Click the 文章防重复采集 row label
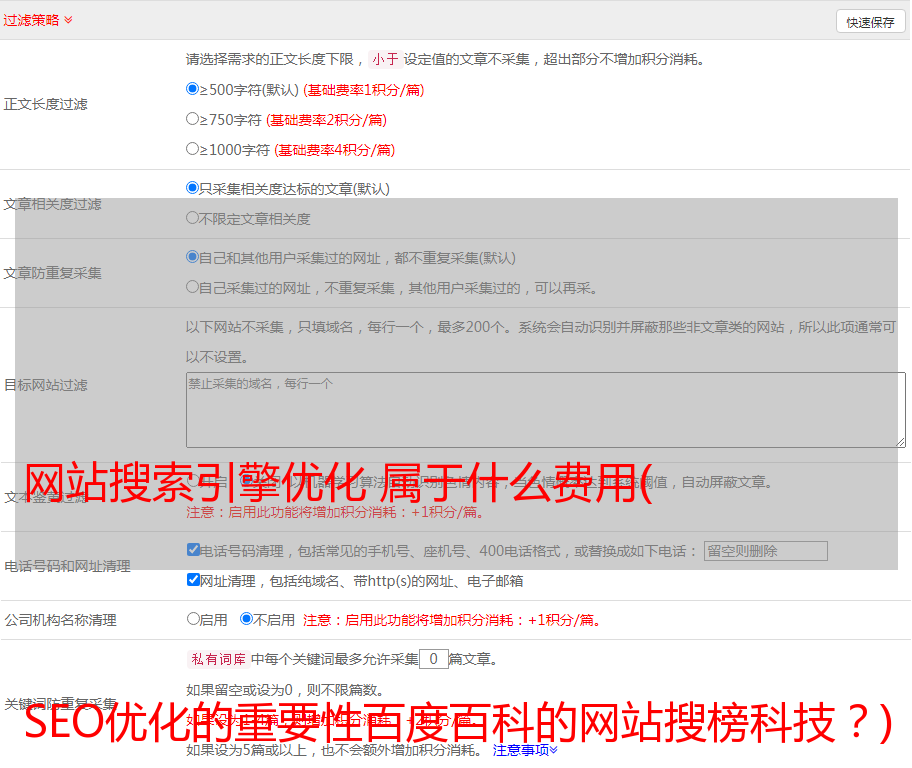The width and height of the screenshot is (912, 768). (52, 273)
